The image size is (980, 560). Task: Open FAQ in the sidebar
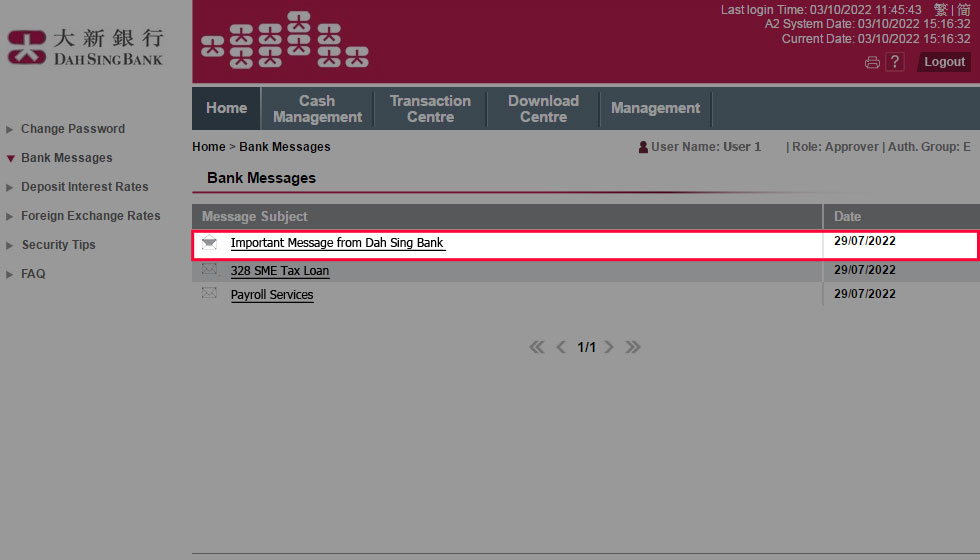(x=33, y=274)
